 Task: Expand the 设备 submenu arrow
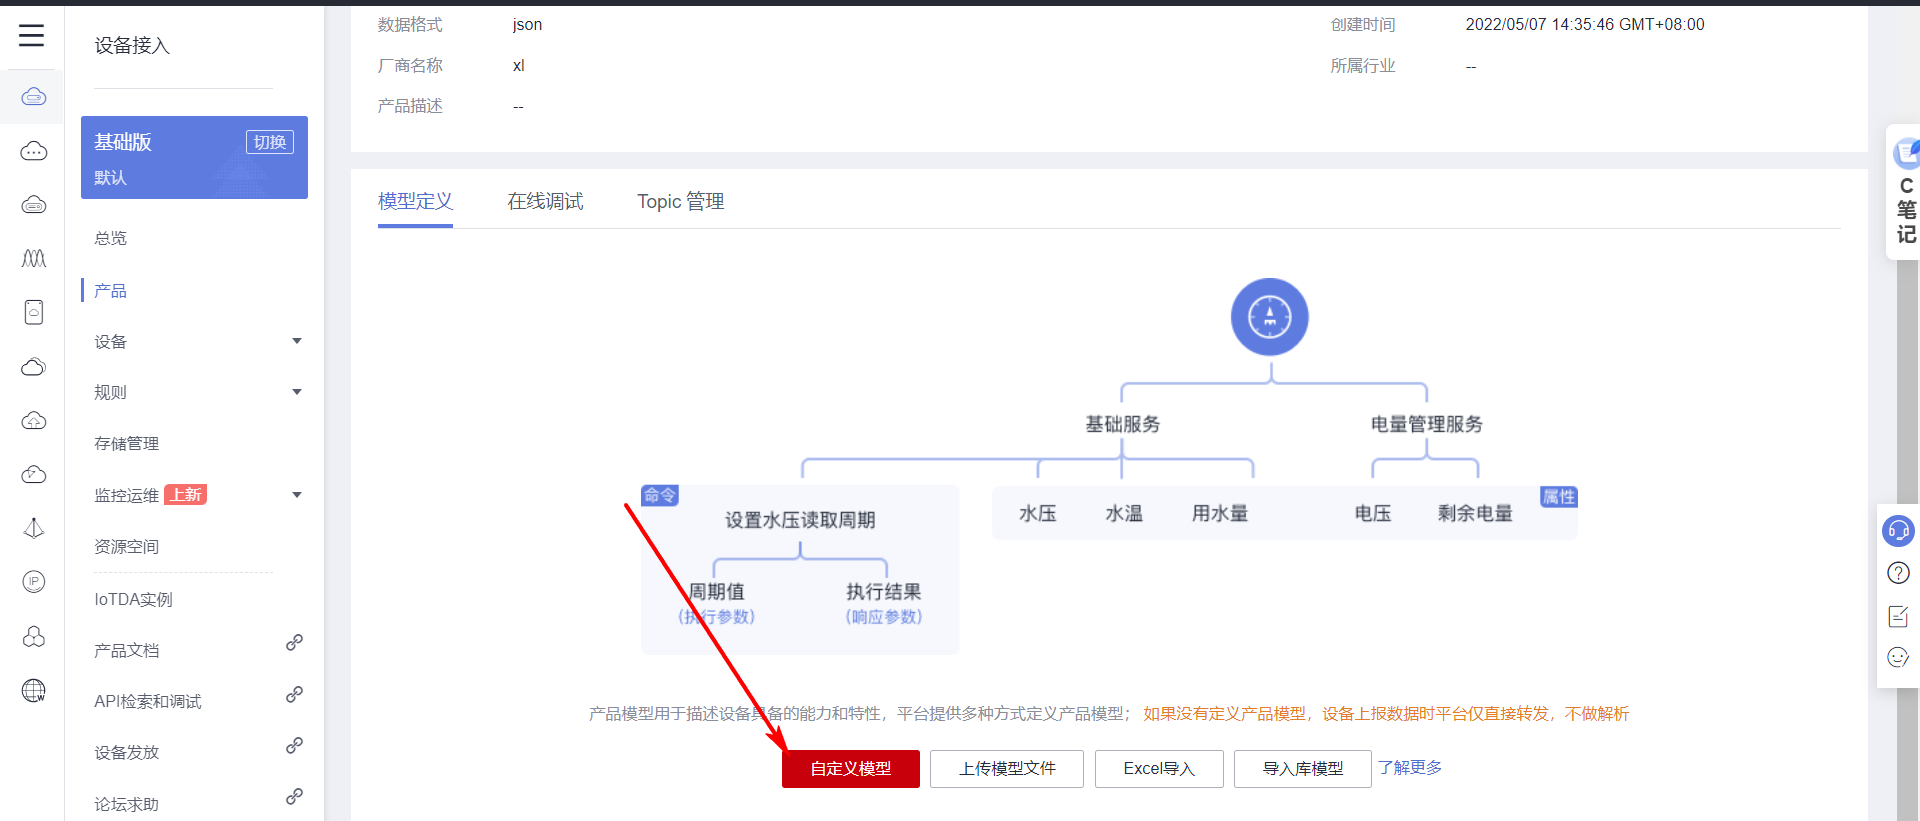point(297,341)
